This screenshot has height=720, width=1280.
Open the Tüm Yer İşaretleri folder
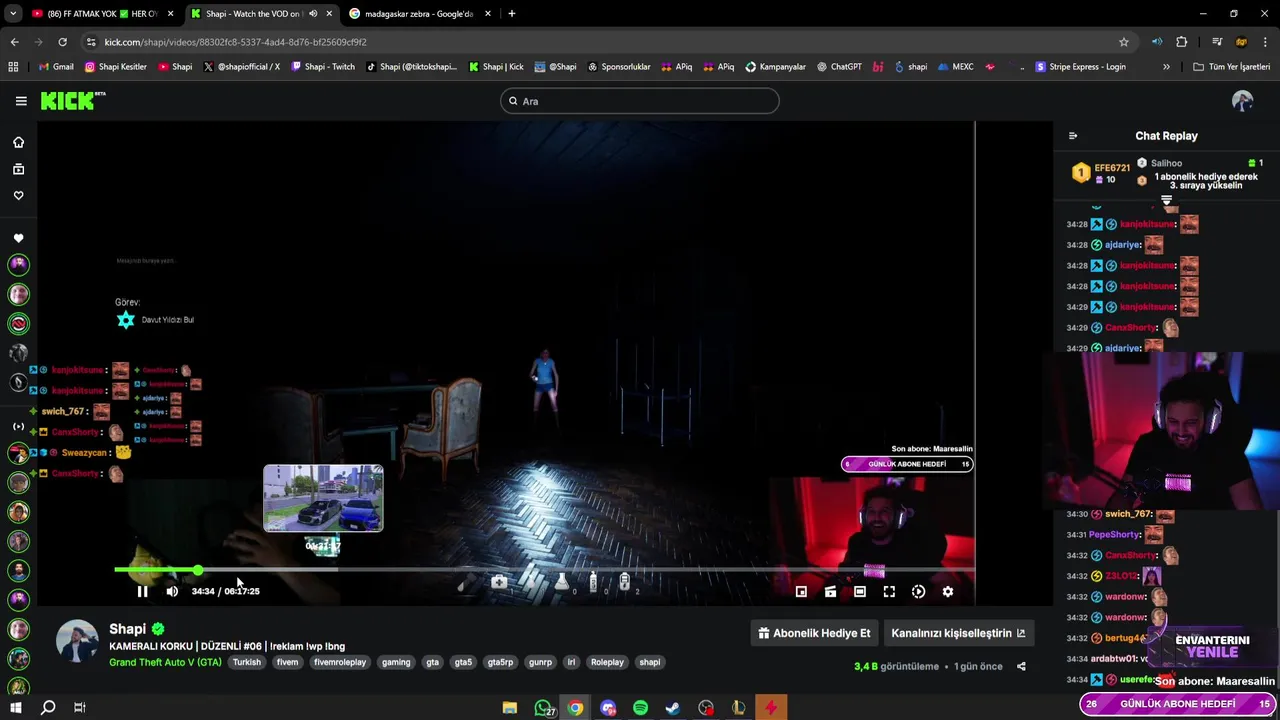1231,67
